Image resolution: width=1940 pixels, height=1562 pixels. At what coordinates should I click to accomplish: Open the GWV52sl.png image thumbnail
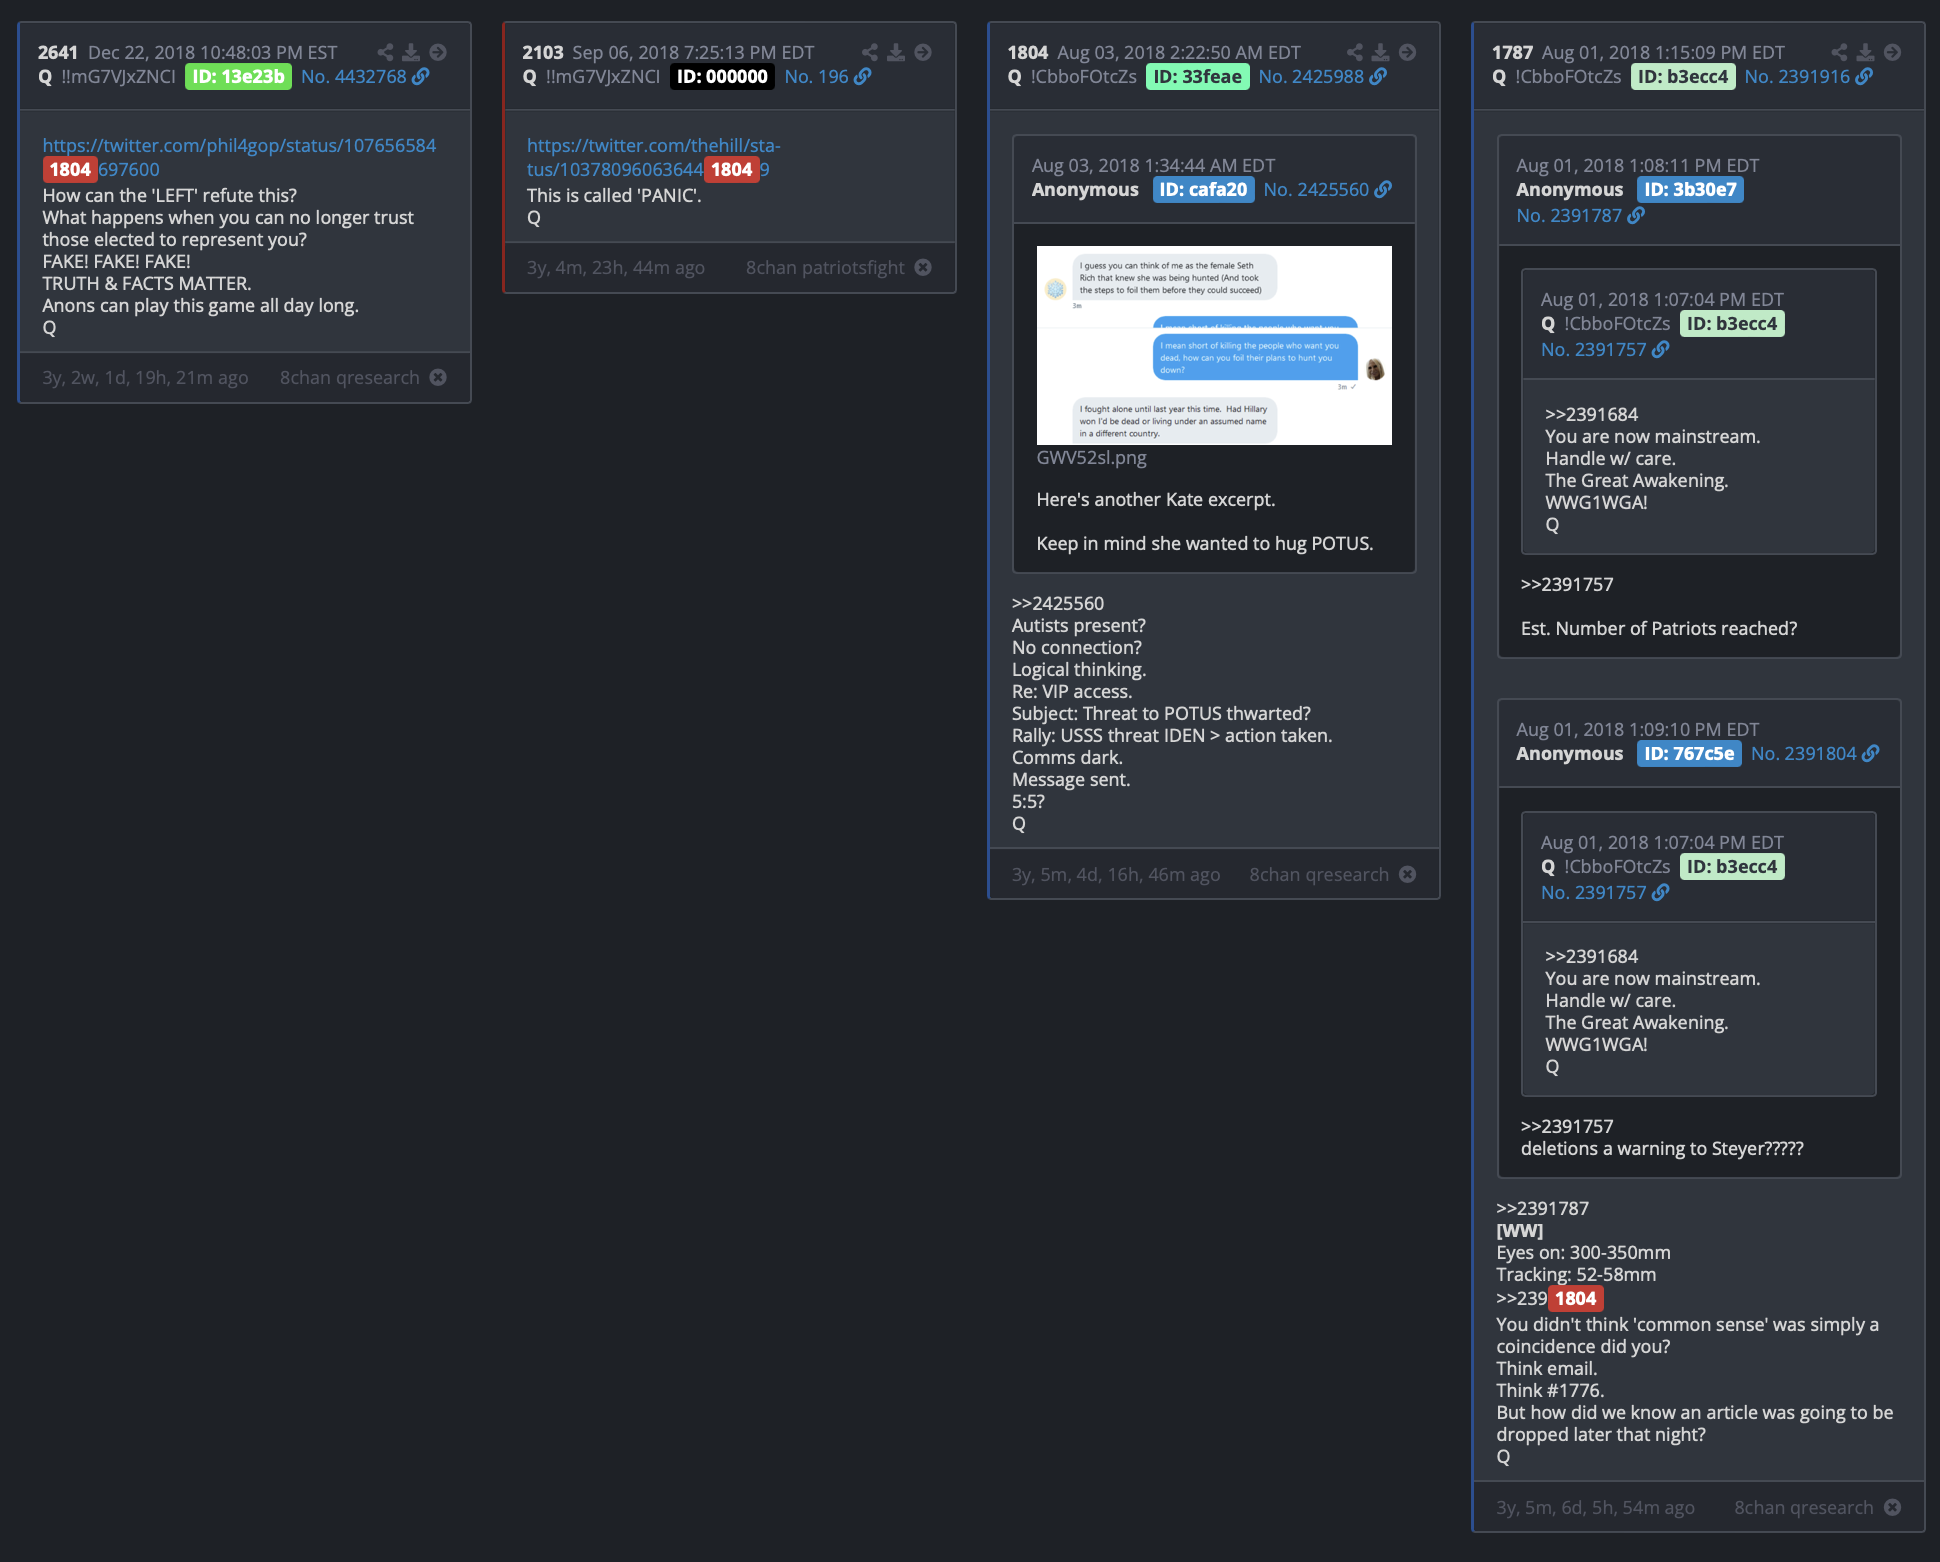pos(1214,345)
